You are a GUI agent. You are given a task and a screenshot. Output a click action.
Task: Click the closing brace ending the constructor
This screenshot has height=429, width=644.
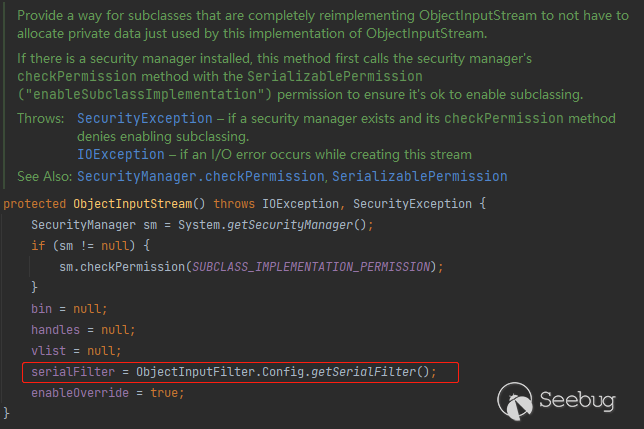[6, 413]
